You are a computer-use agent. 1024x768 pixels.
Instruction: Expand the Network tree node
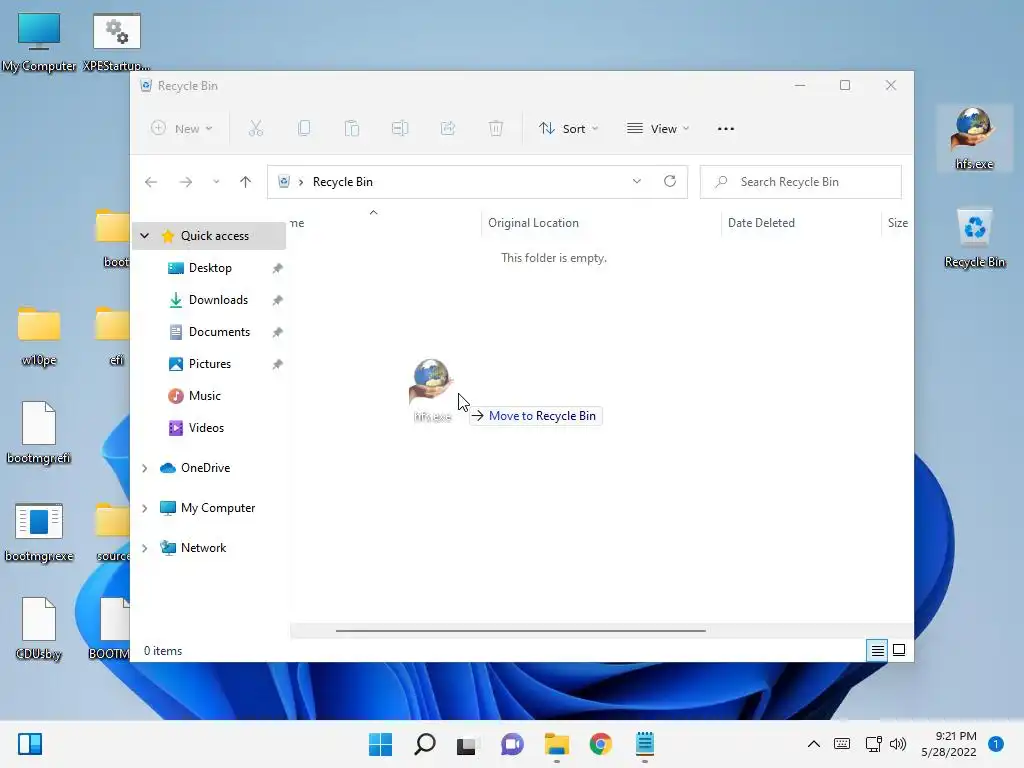point(145,548)
